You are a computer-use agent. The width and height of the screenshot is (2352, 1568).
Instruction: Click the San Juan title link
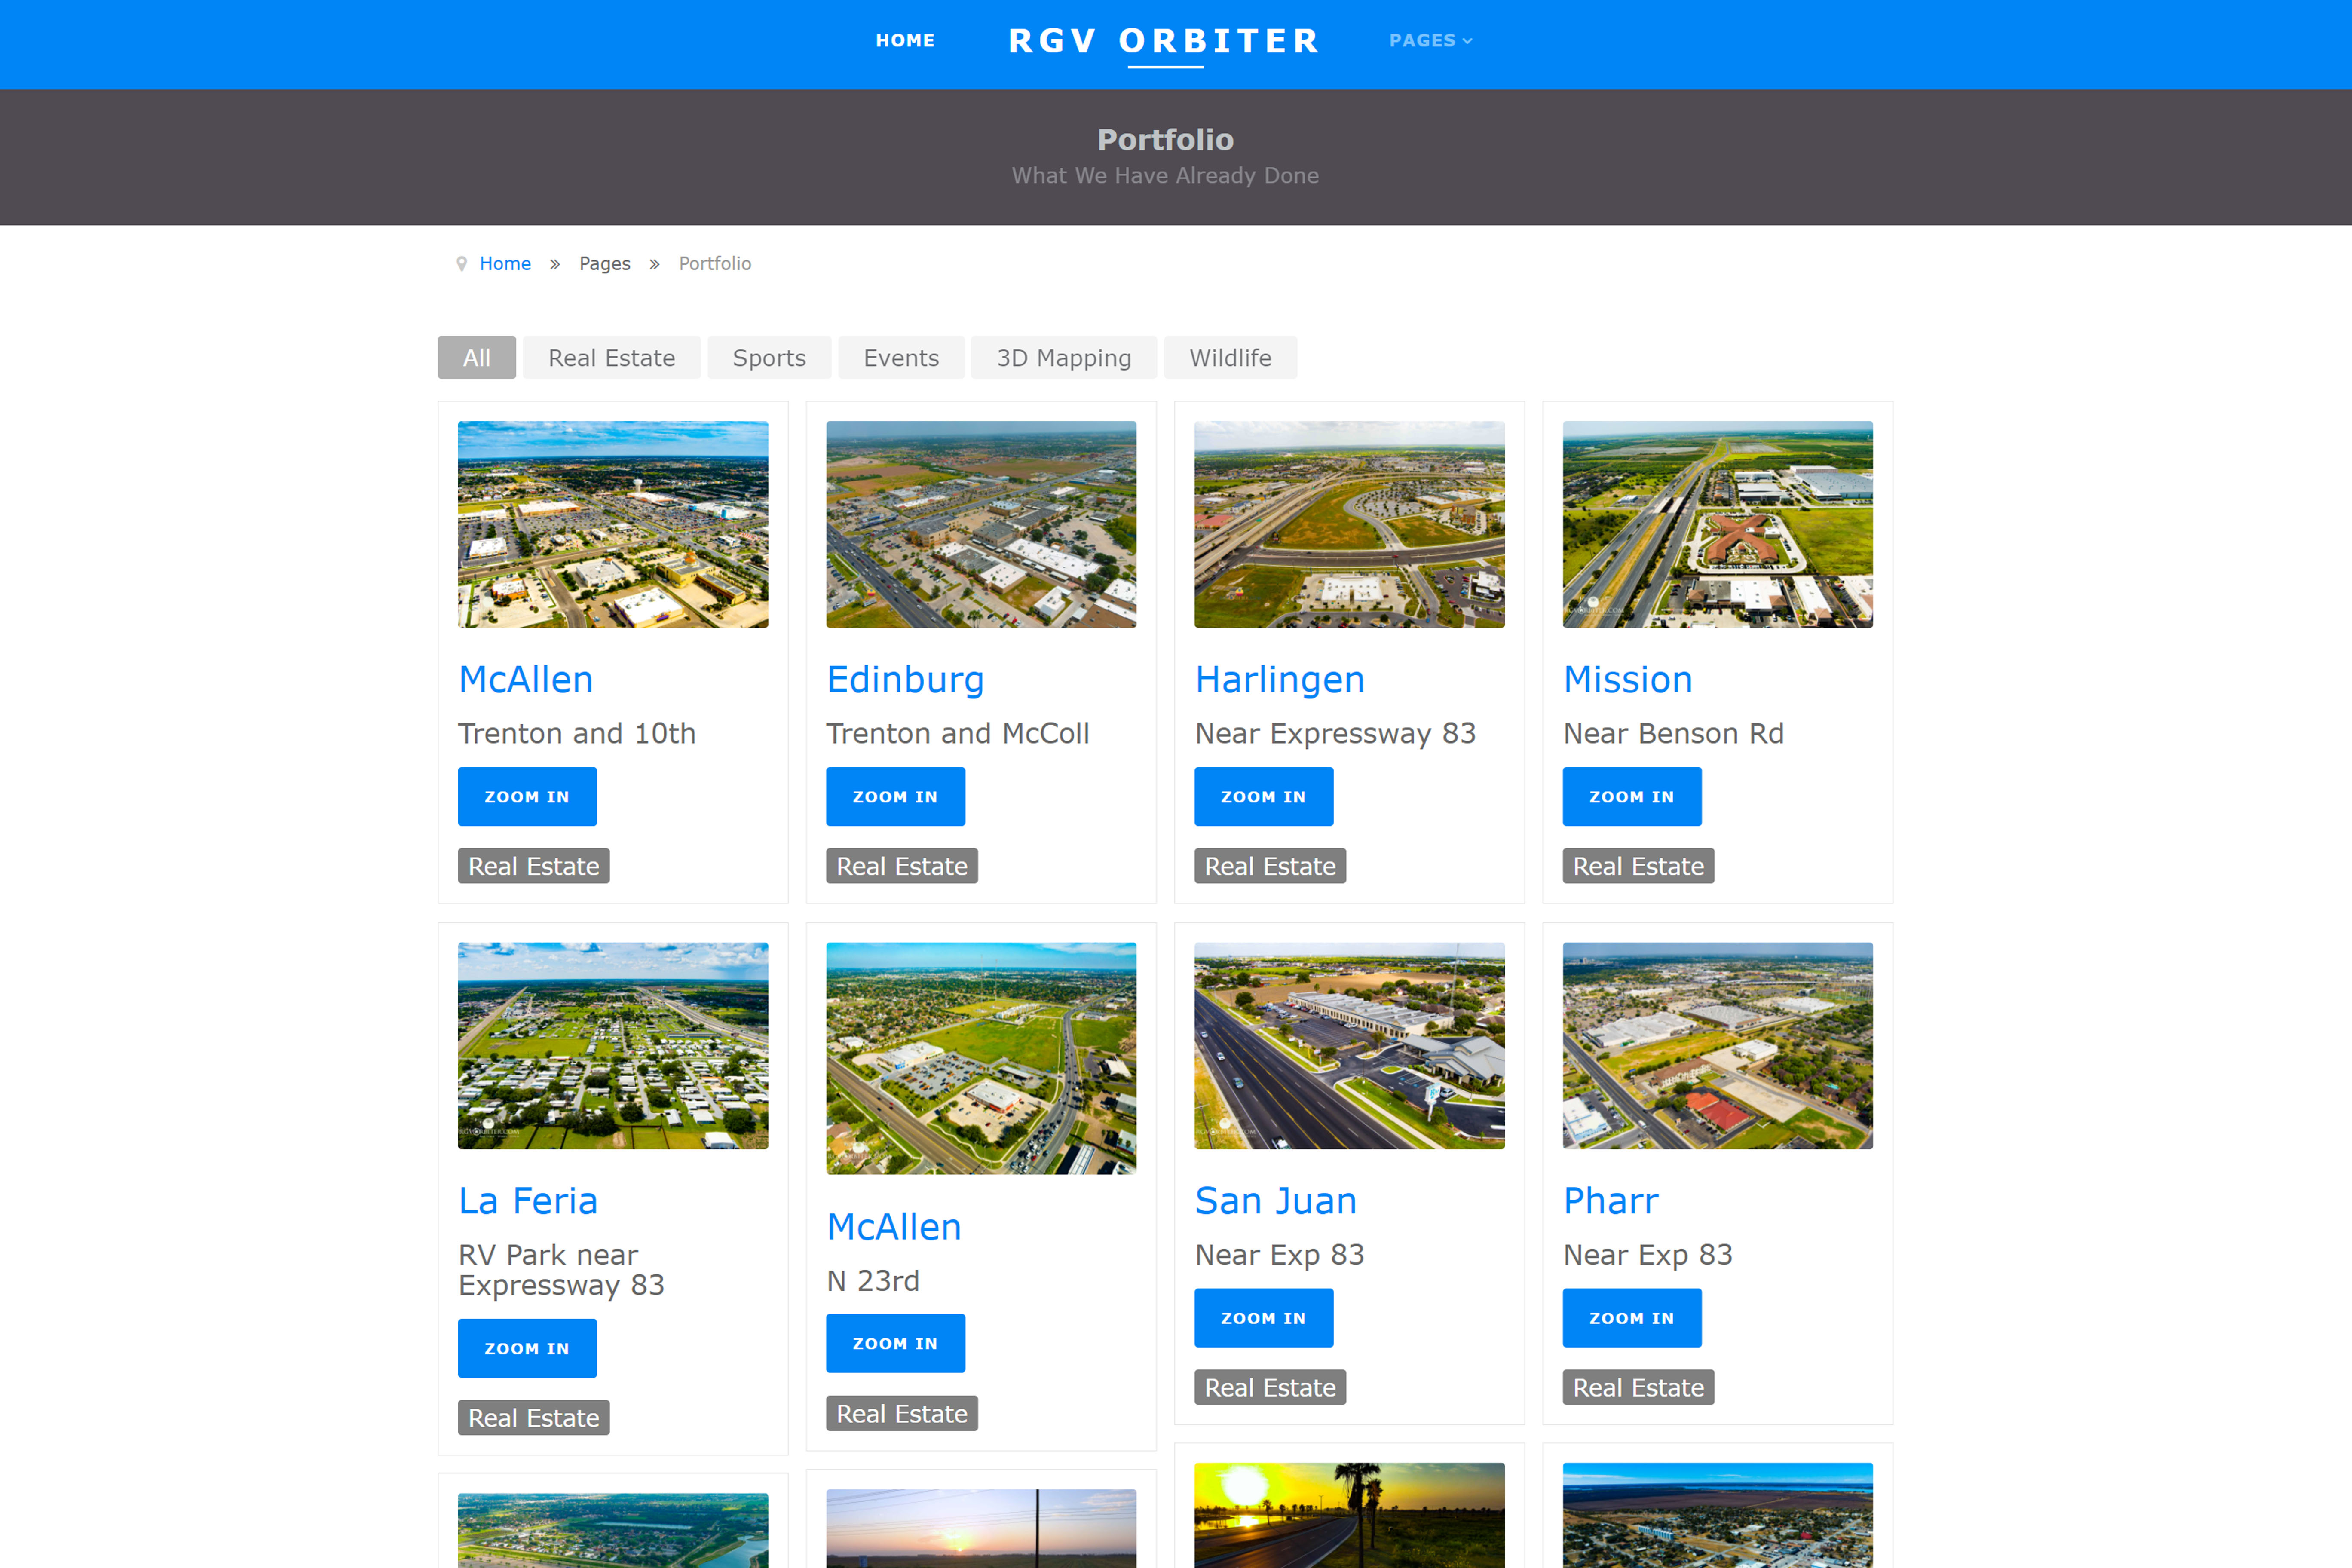pos(1276,1200)
